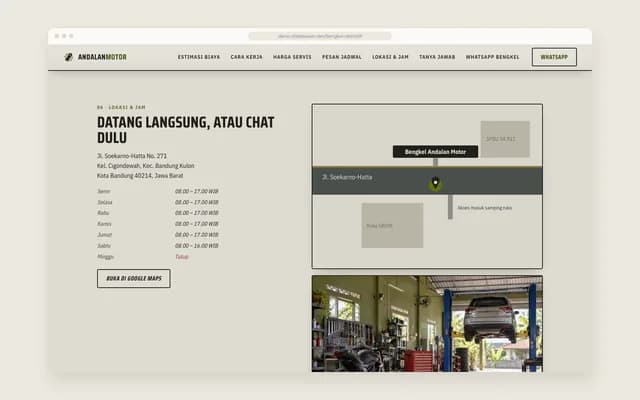This screenshot has width=640, height=400.
Task: Click address line Kel. Cigondewah, Kec. Bandung Kulon
Action: coord(146,166)
